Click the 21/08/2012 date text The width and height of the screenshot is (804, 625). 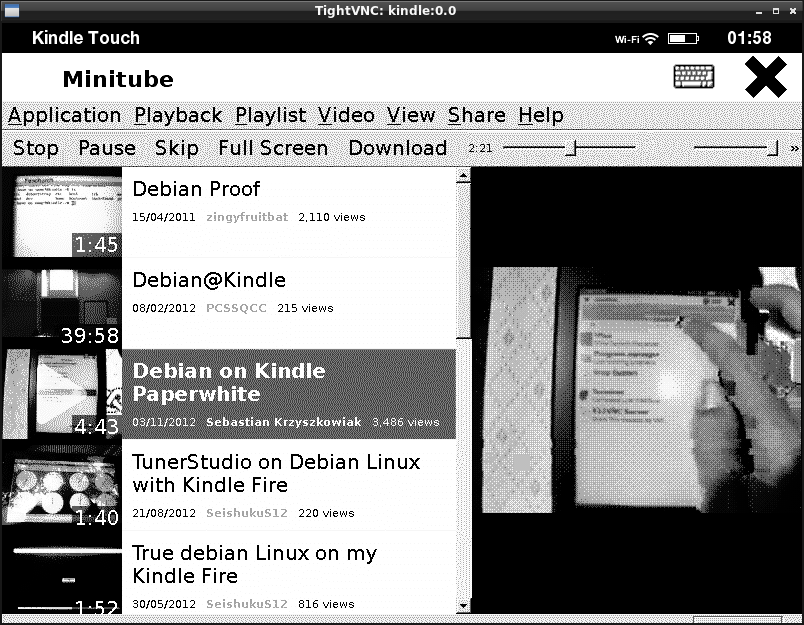pos(164,513)
